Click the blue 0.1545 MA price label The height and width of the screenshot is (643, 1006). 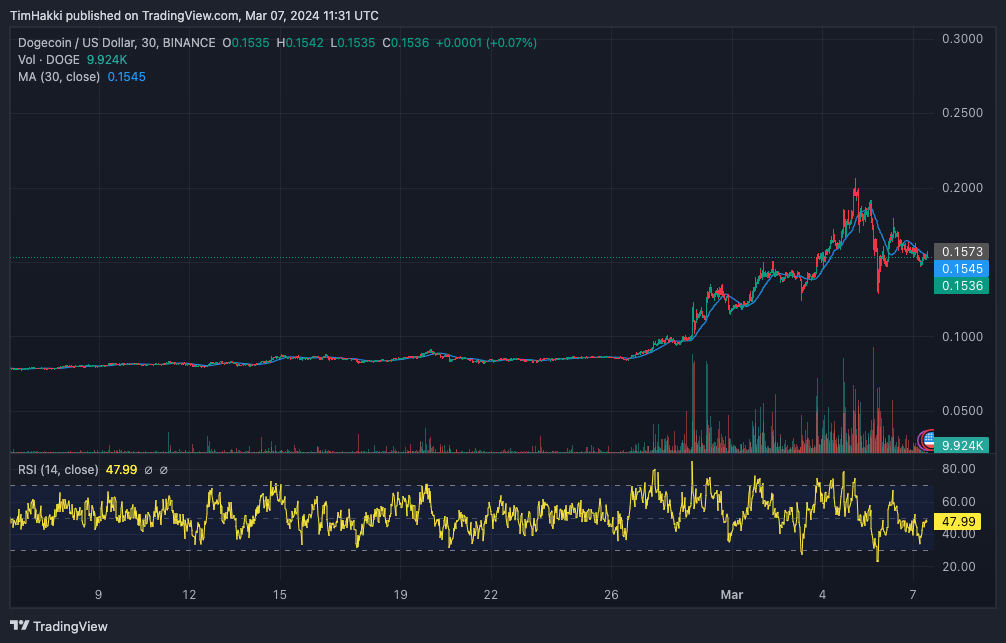(960, 270)
